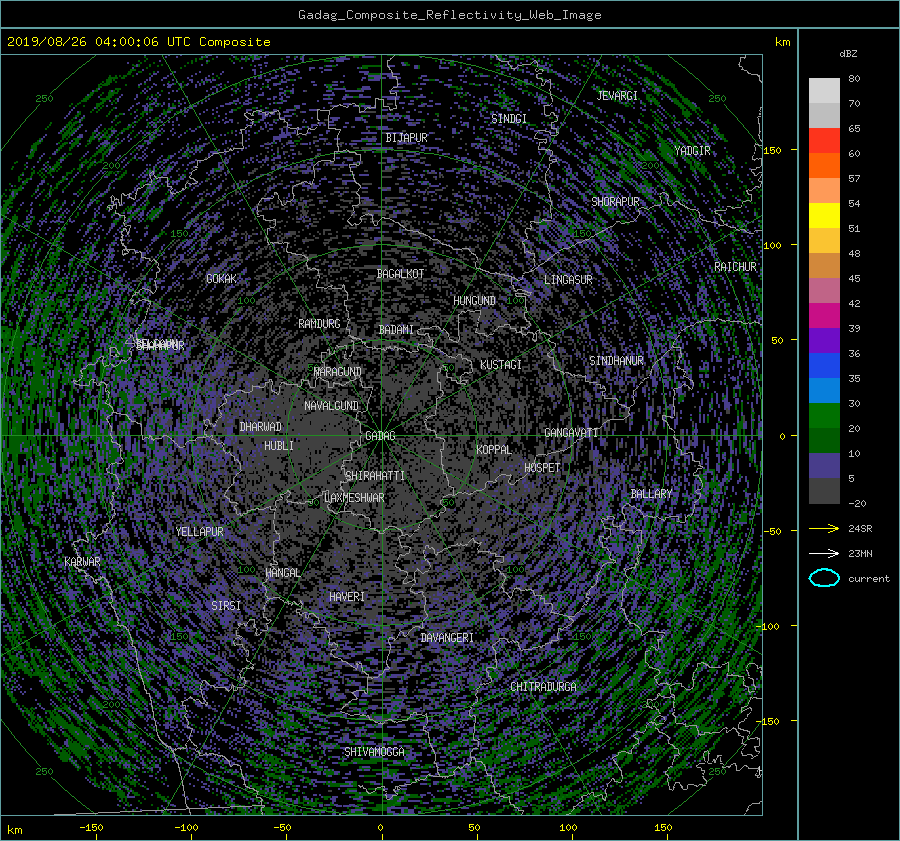
Task: Select the red 65 dBZ color swatch
Action: (824, 140)
